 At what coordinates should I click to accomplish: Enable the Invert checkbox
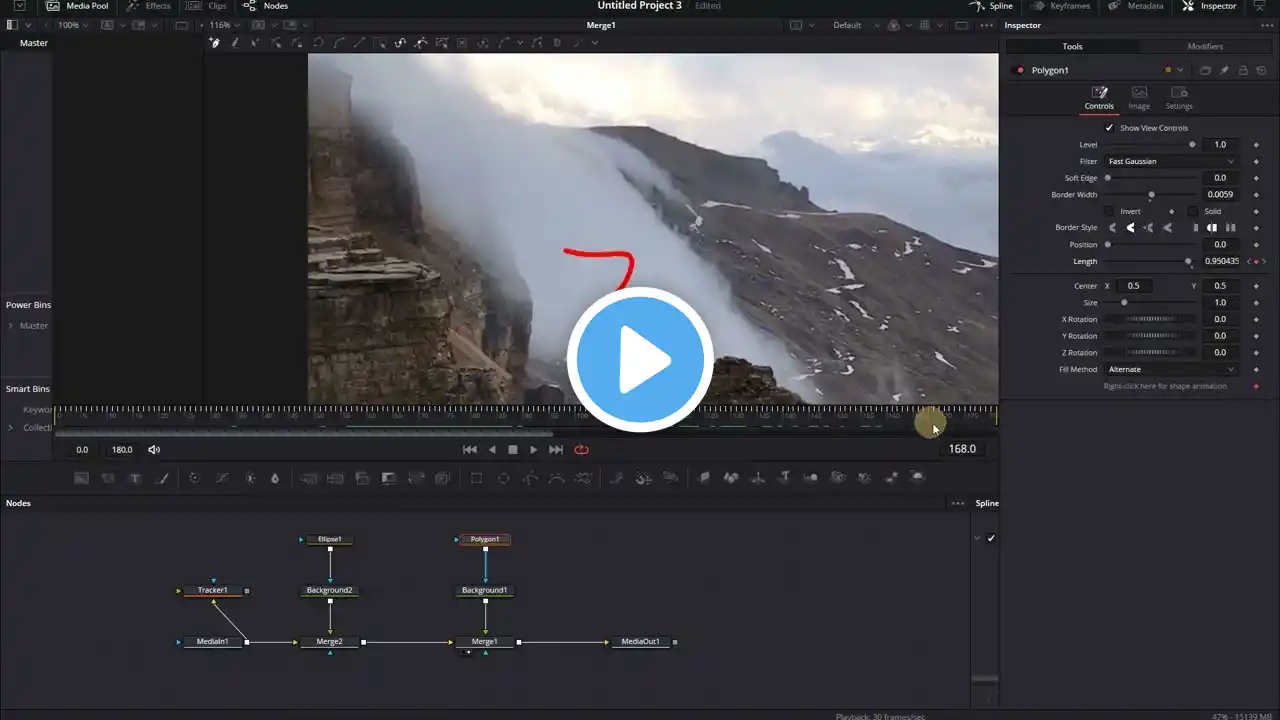click(x=1109, y=211)
